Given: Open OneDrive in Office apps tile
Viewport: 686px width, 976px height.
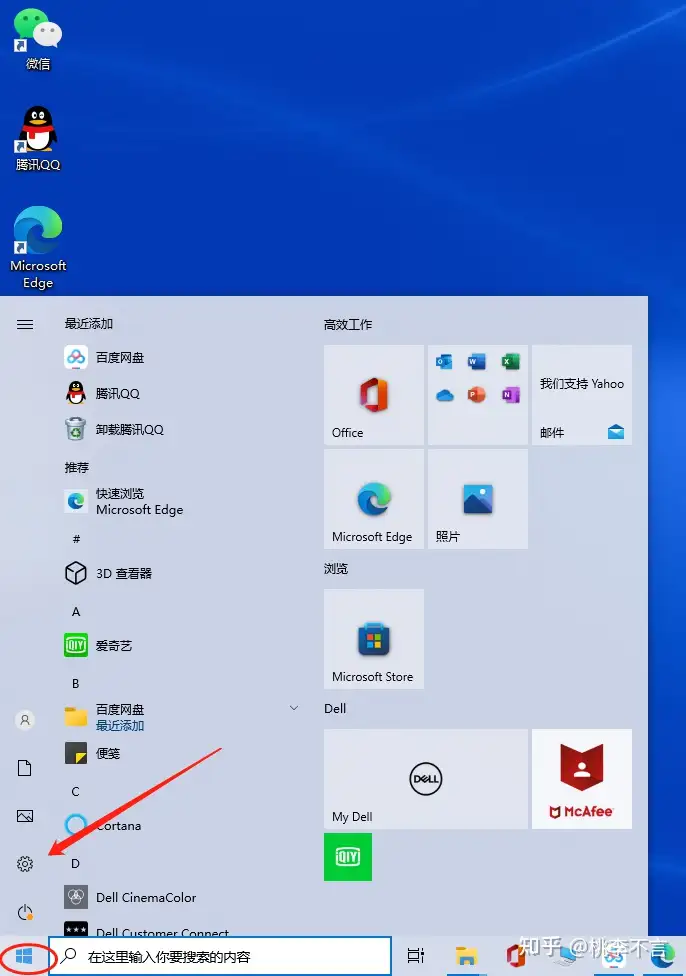Looking at the screenshot, I should [x=444, y=395].
